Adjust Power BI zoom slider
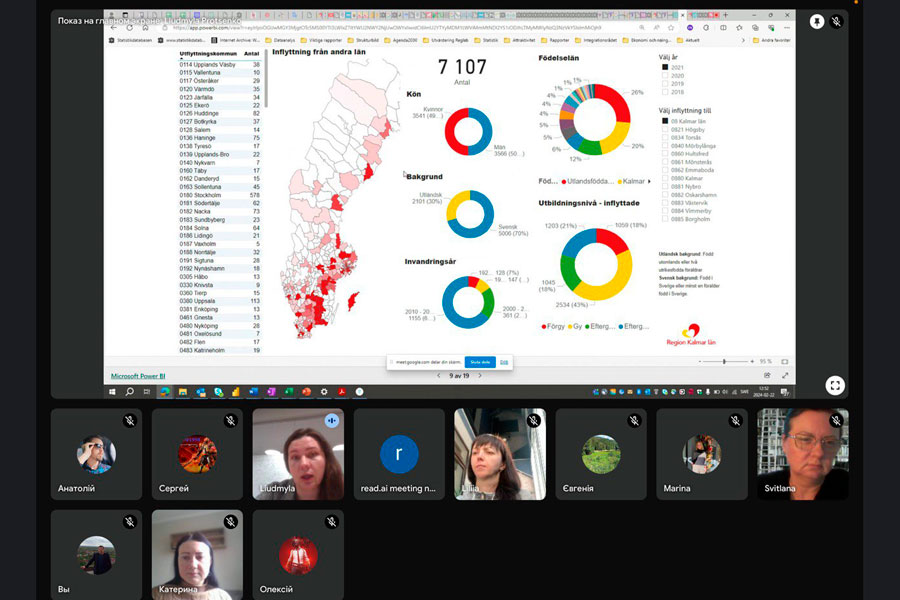The image size is (900, 600). tap(724, 362)
